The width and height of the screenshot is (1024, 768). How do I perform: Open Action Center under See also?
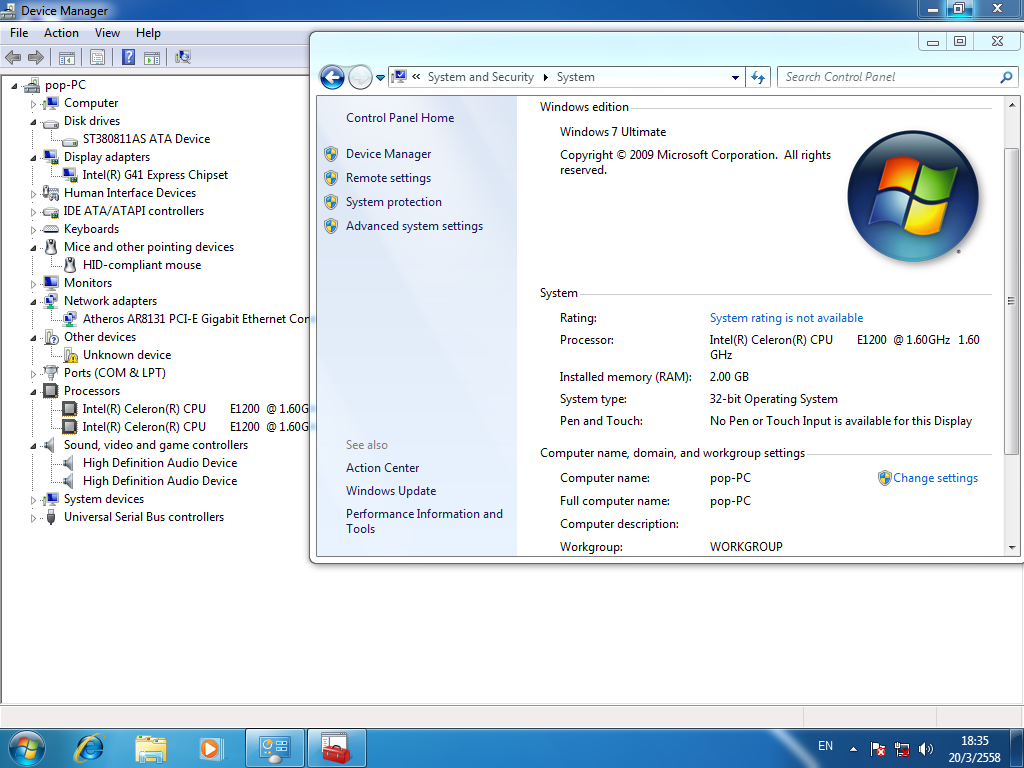click(383, 468)
